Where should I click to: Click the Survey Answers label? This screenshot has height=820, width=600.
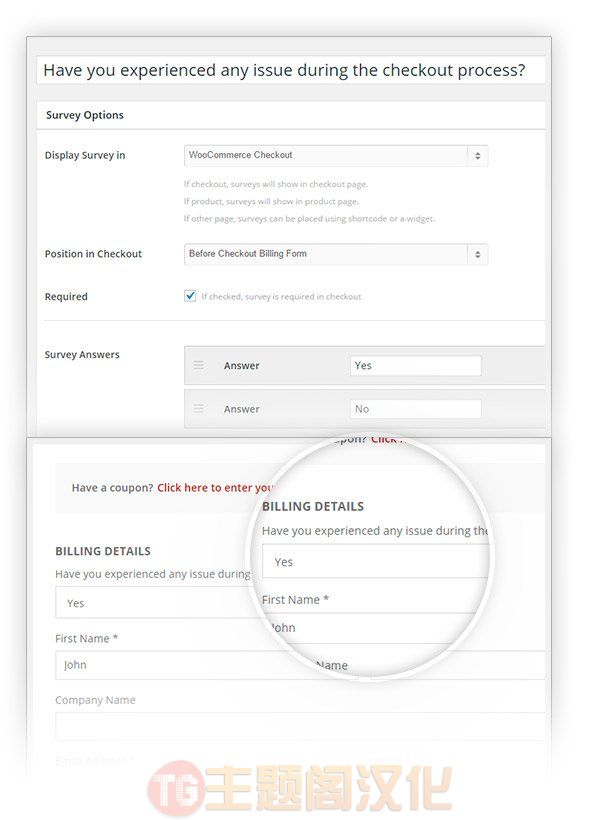(x=82, y=355)
